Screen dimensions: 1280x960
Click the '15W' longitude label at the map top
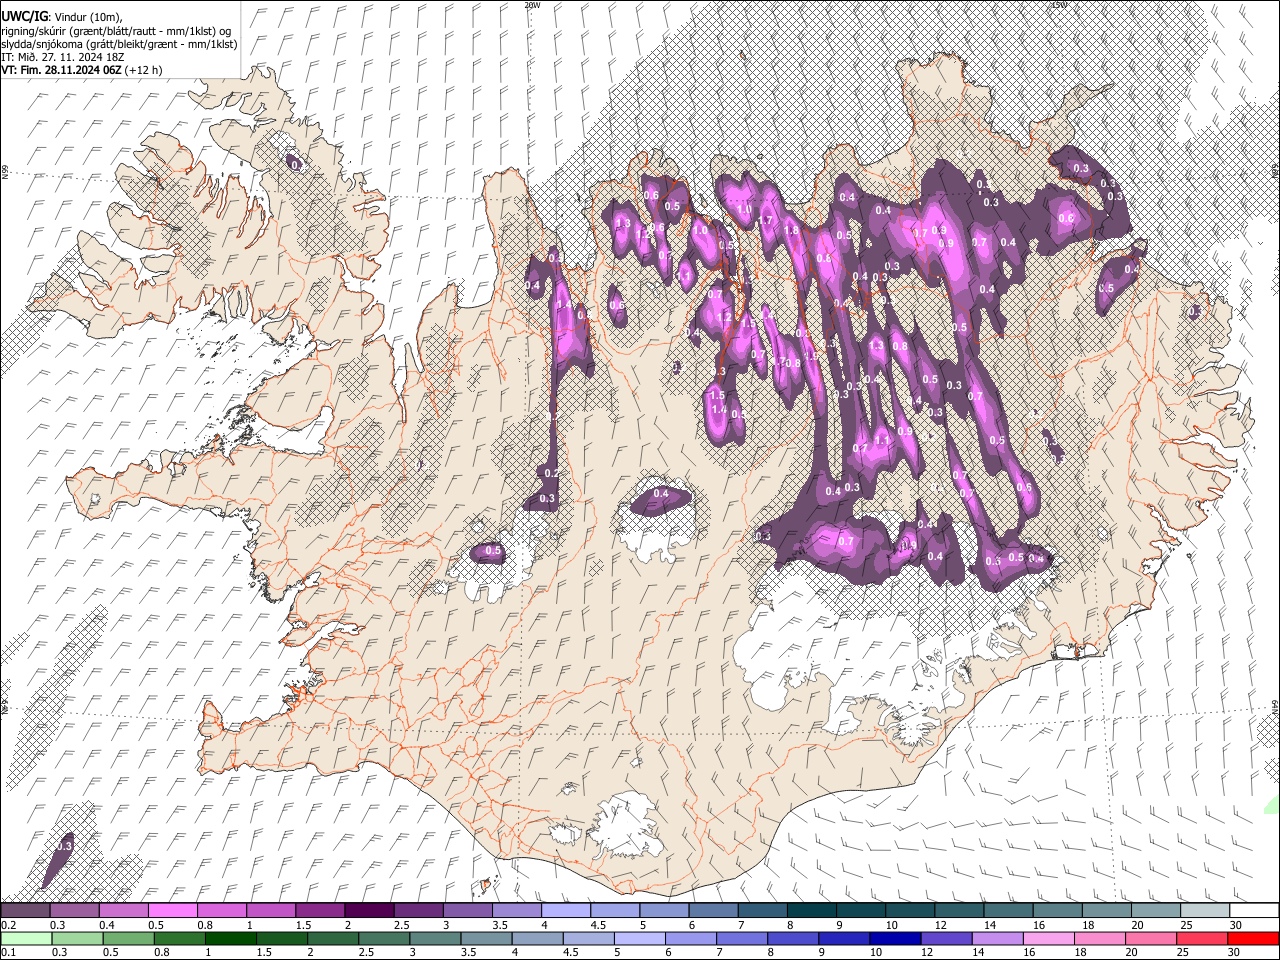point(1059,5)
